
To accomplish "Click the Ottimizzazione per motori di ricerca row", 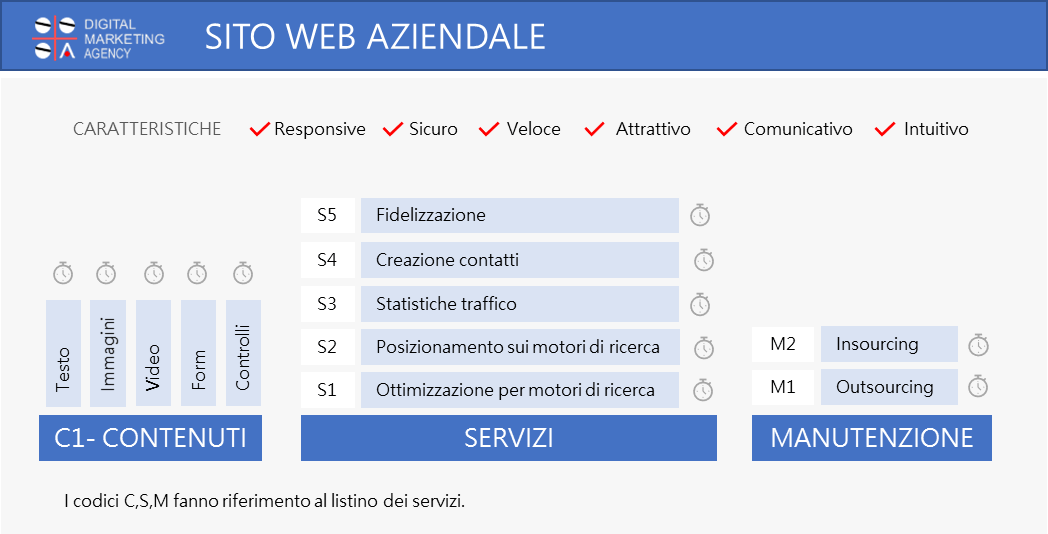I will [520, 390].
